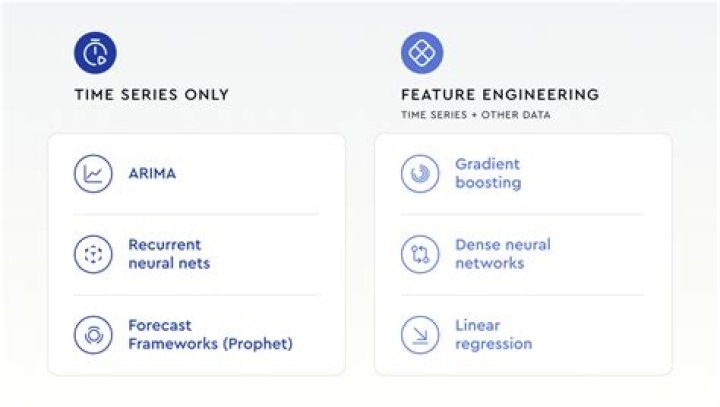The width and height of the screenshot is (720, 407).
Task: Click the Dense neural networks icon
Action: [x=420, y=254]
